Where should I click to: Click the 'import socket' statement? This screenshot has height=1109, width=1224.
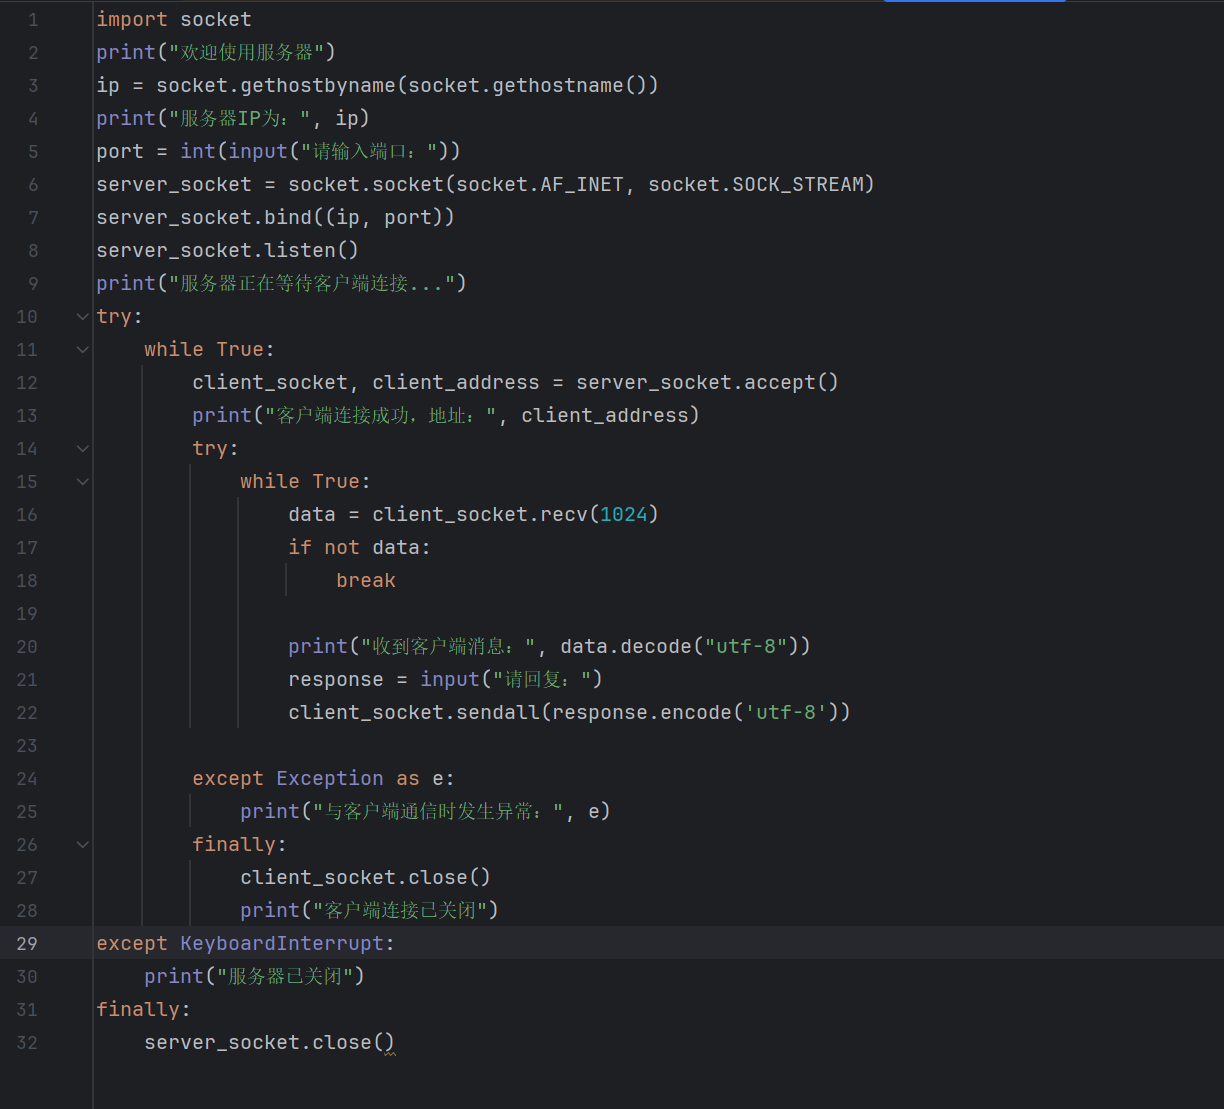pos(174,20)
